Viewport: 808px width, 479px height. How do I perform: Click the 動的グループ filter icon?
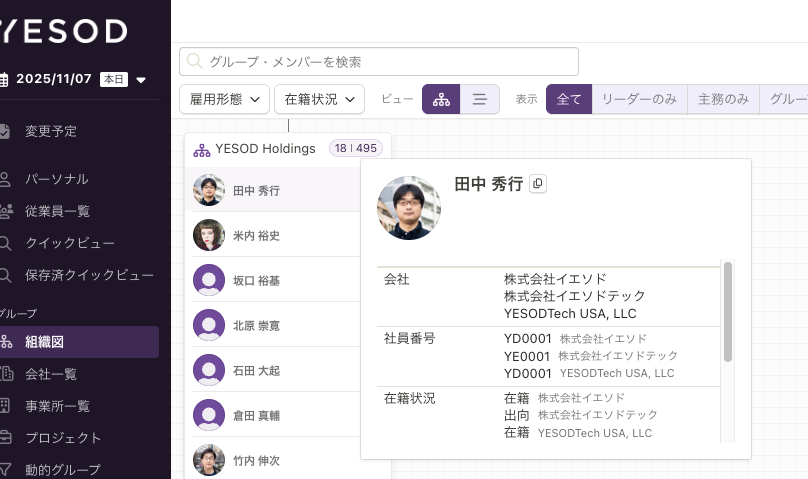pos(5,468)
